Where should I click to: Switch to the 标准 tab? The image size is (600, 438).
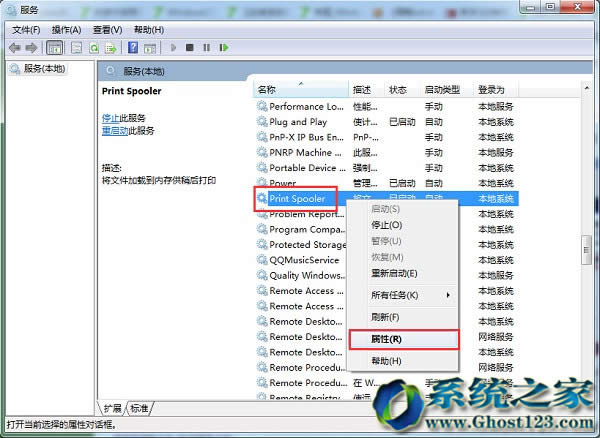click(x=139, y=408)
